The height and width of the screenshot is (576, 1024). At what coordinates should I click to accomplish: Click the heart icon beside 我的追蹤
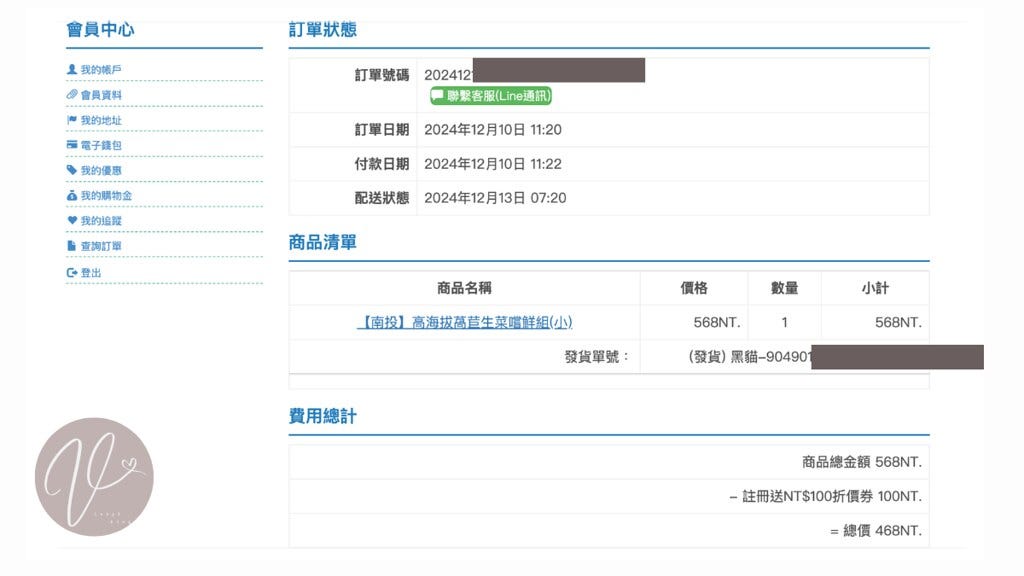72,220
